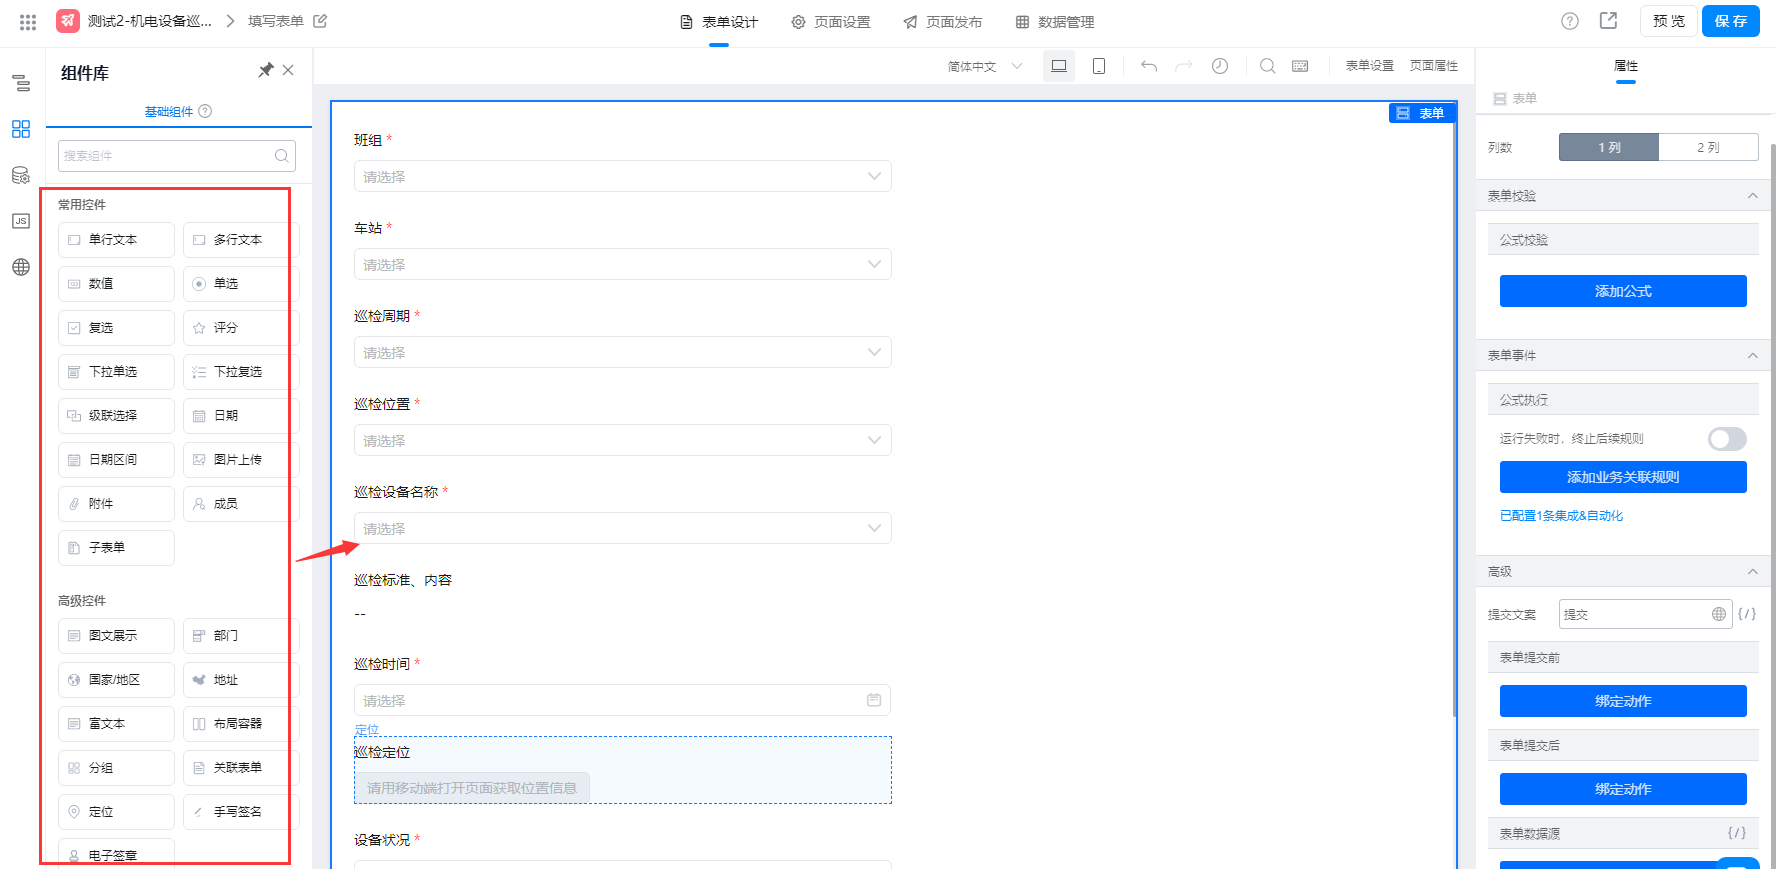
Task: Open the app grid launcher icon
Action: pos(28,21)
